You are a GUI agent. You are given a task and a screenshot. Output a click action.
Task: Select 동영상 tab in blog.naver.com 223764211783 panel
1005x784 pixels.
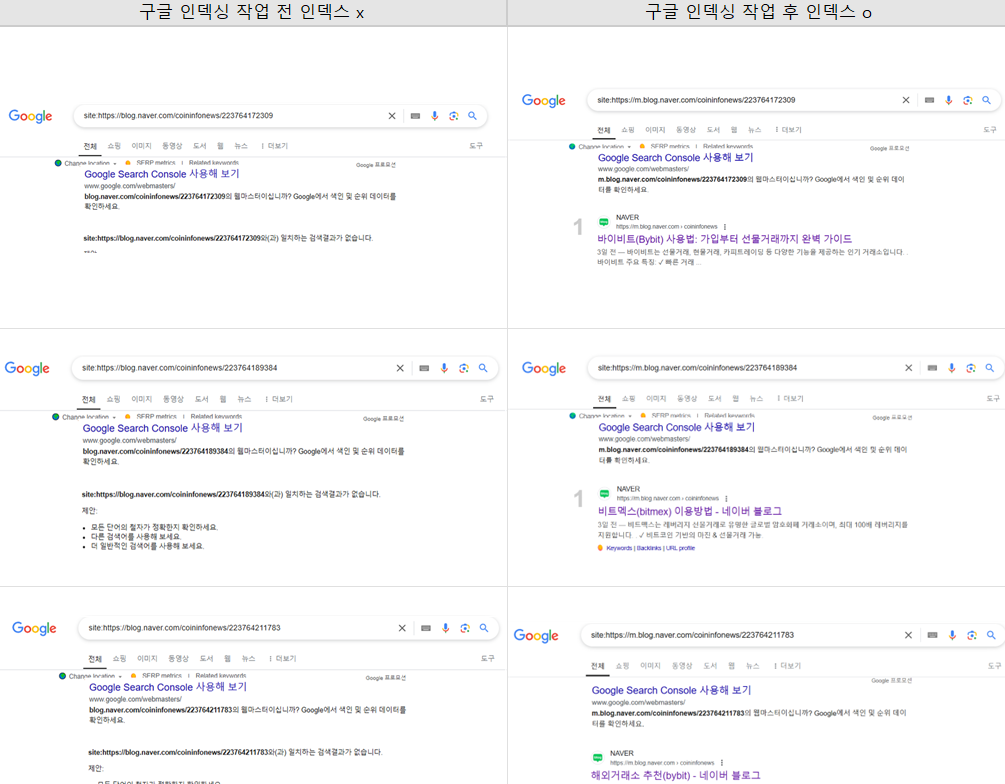pos(179,659)
